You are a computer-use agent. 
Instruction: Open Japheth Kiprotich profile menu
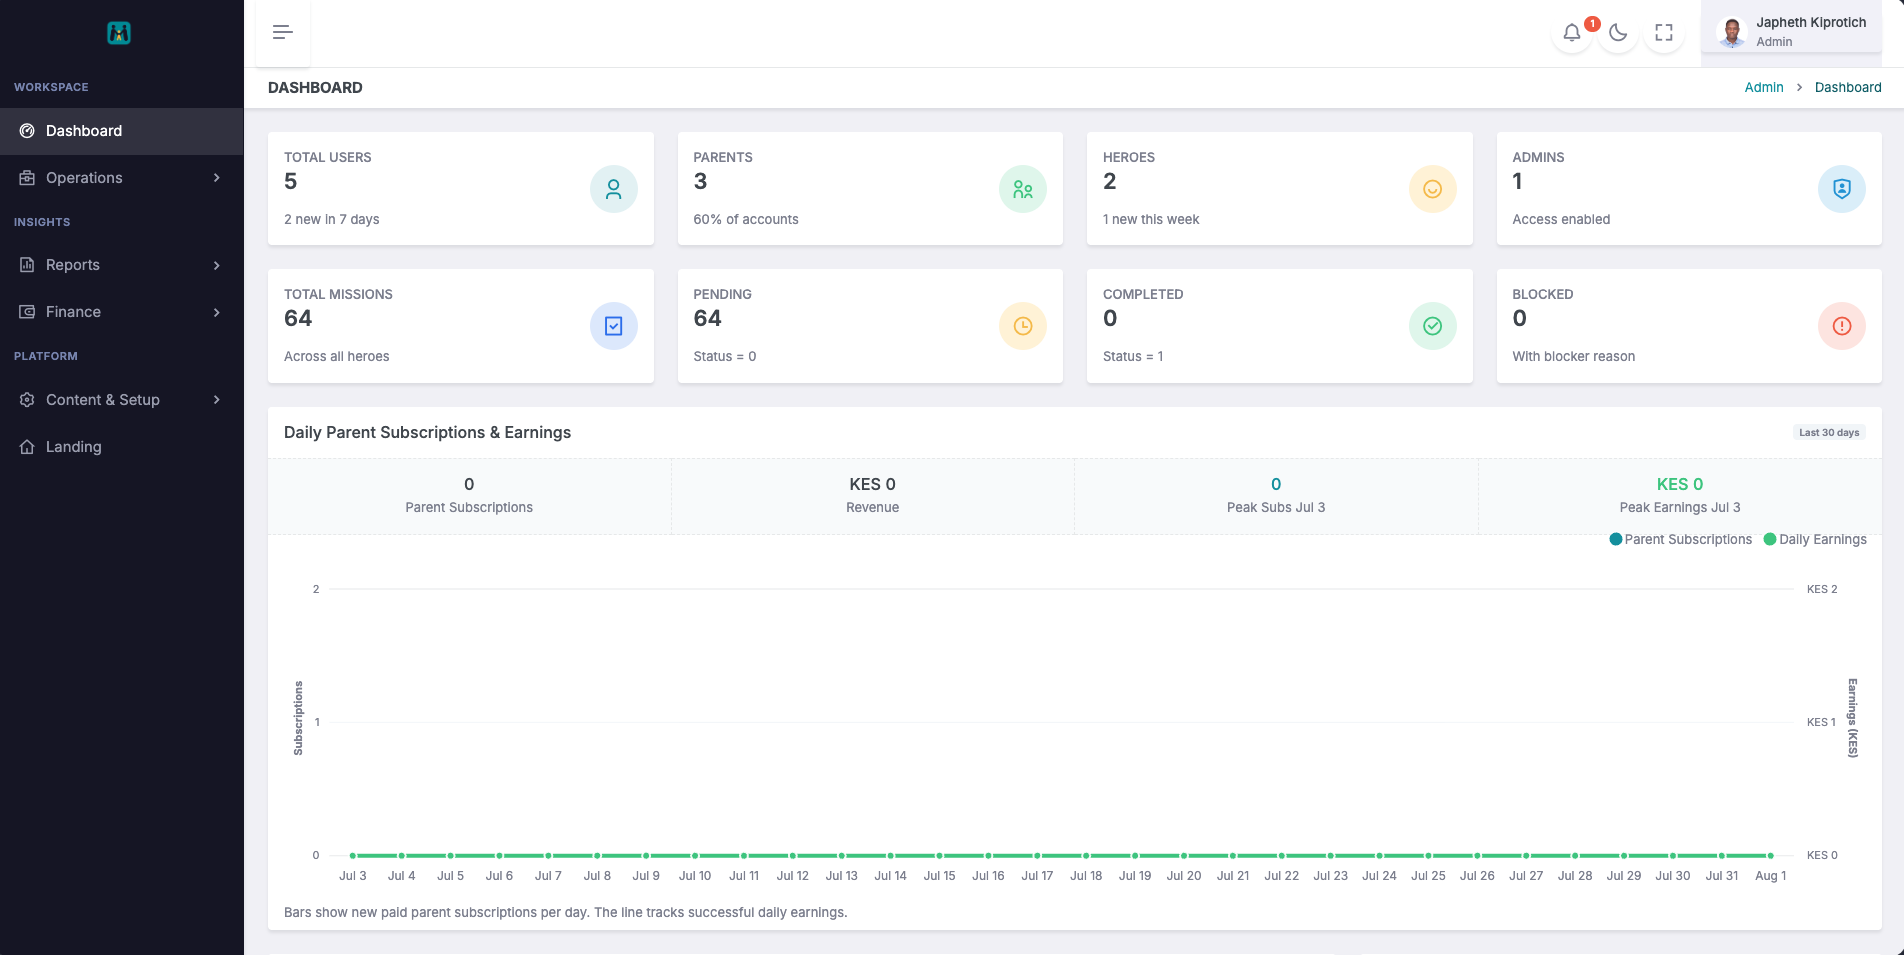[x=1792, y=33]
